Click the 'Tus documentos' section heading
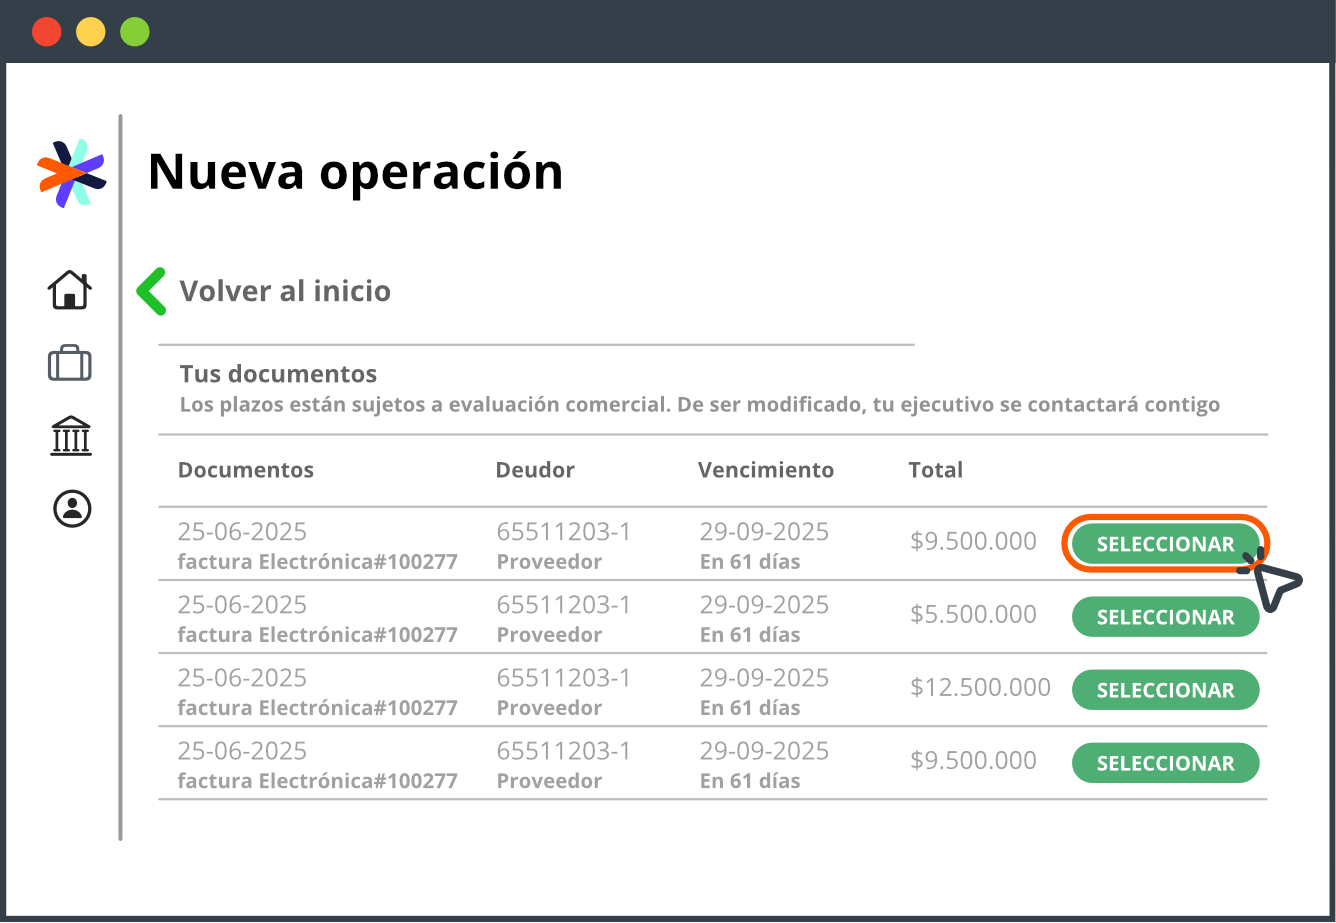 (278, 375)
